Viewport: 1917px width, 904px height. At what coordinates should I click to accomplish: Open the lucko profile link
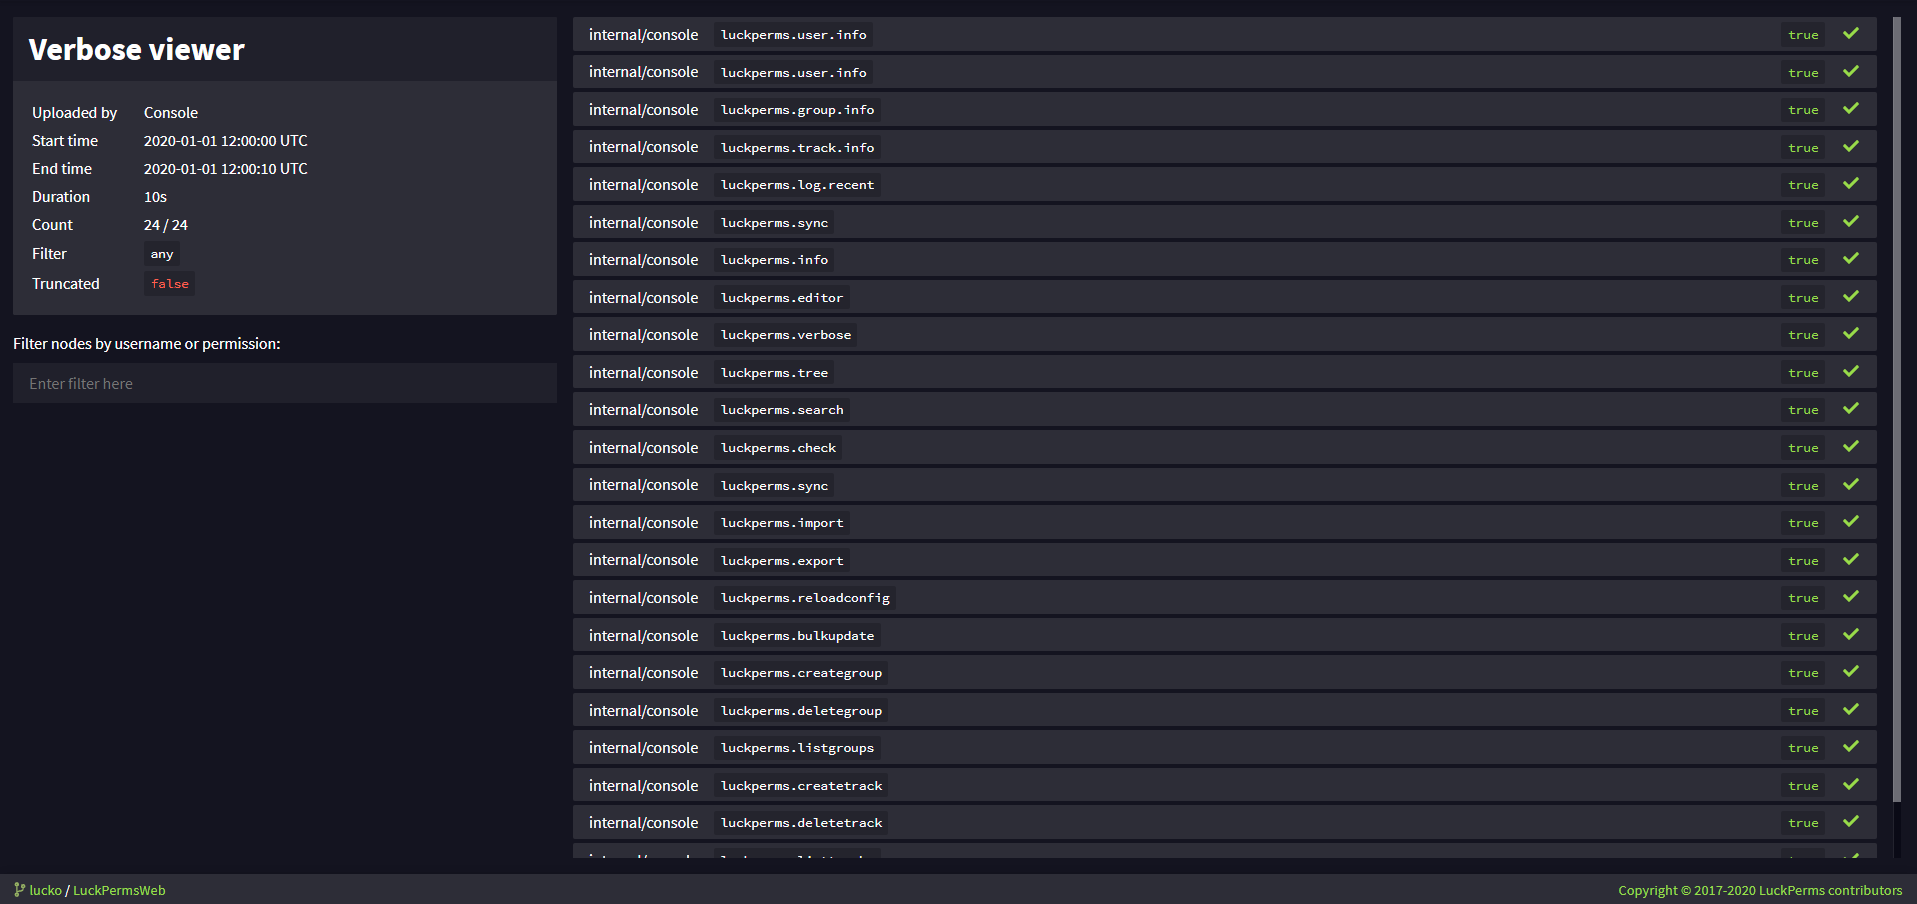click(x=46, y=890)
